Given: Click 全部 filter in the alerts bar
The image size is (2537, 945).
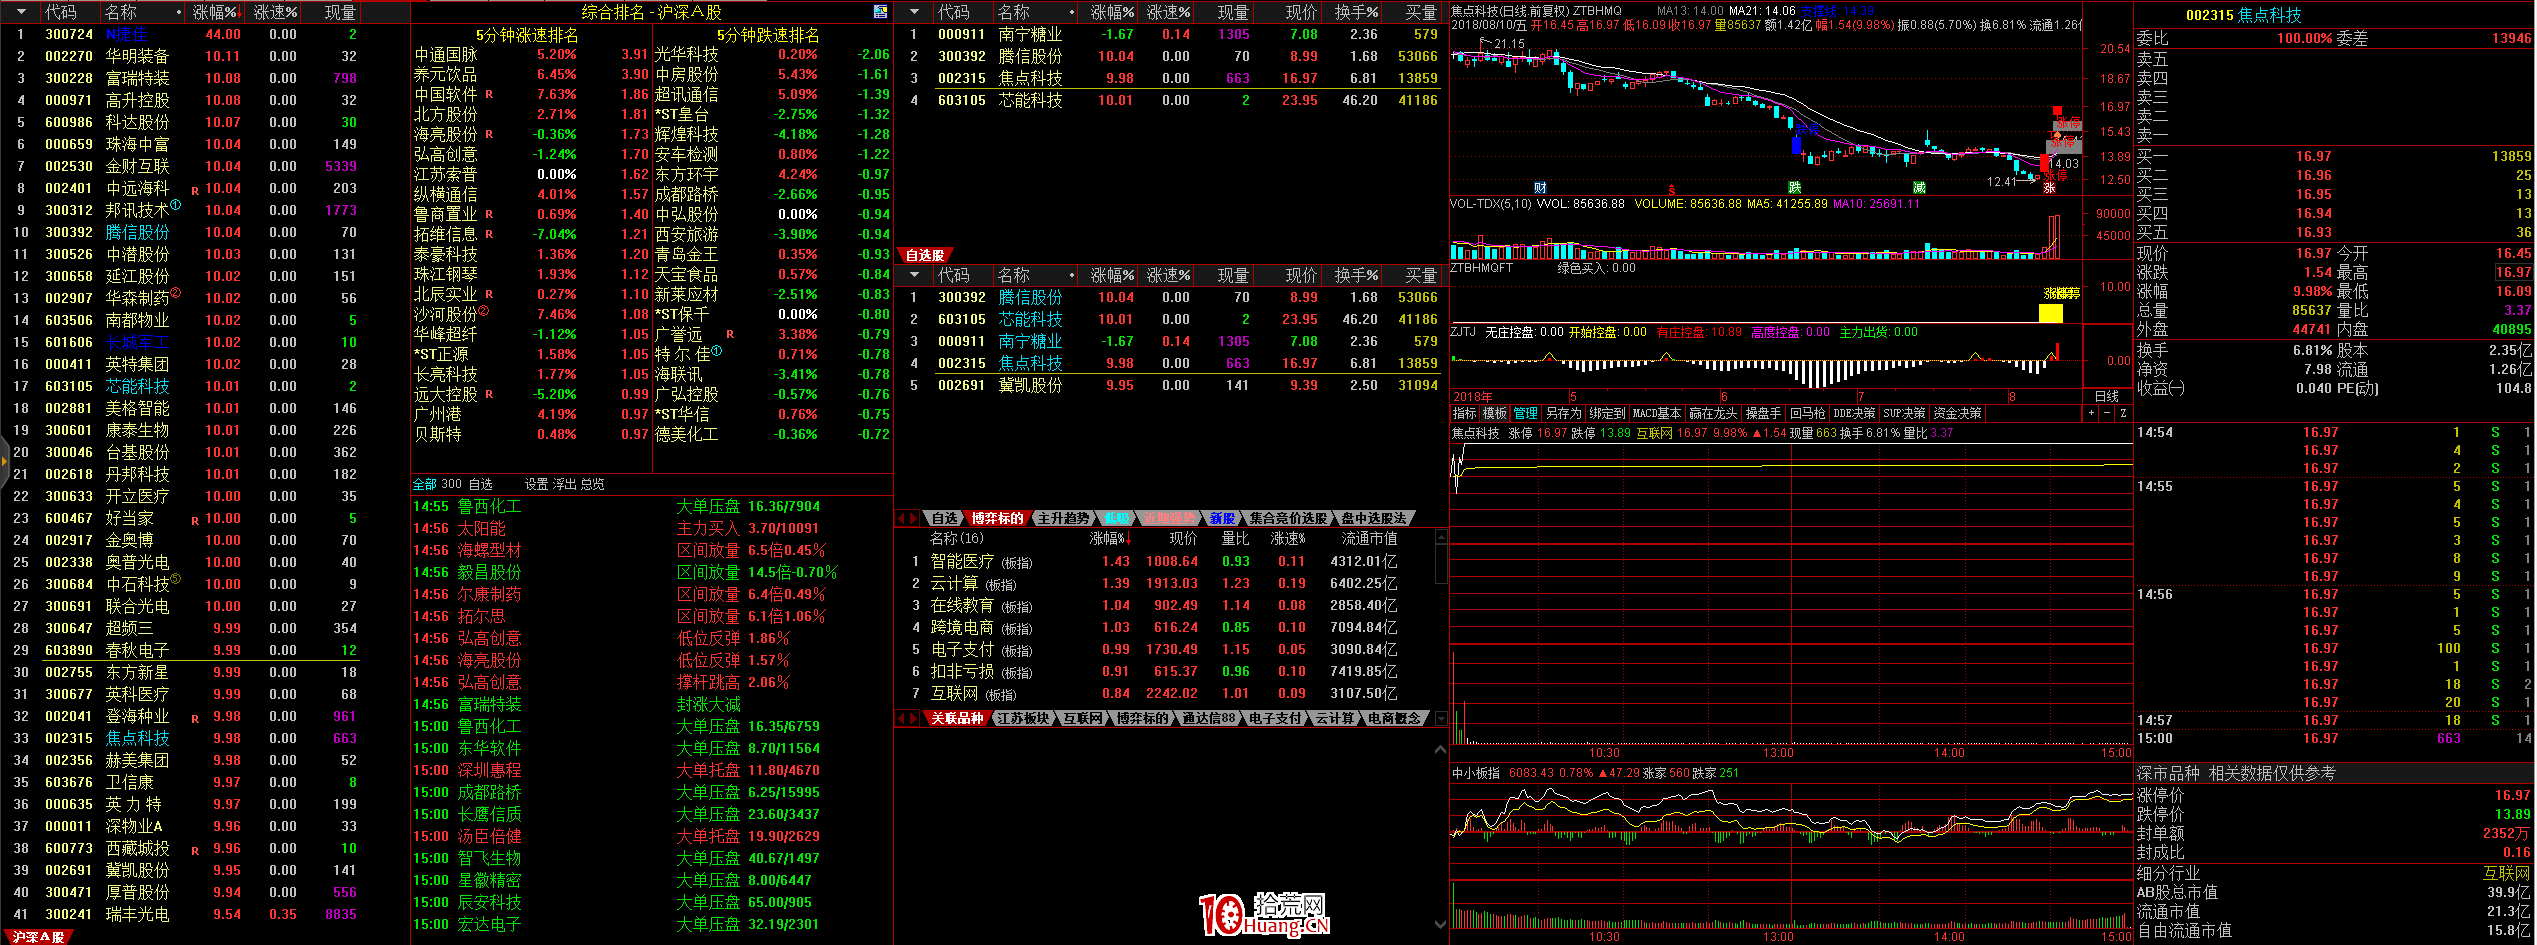Looking at the screenshot, I should (x=424, y=484).
